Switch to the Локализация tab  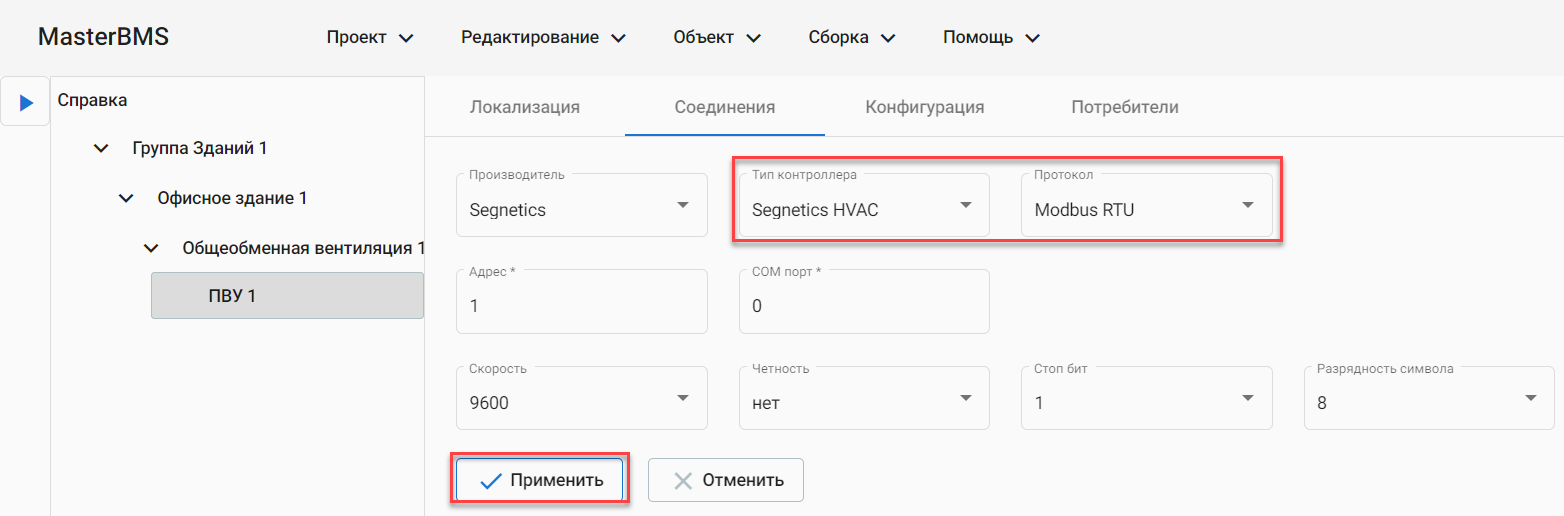(x=525, y=107)
